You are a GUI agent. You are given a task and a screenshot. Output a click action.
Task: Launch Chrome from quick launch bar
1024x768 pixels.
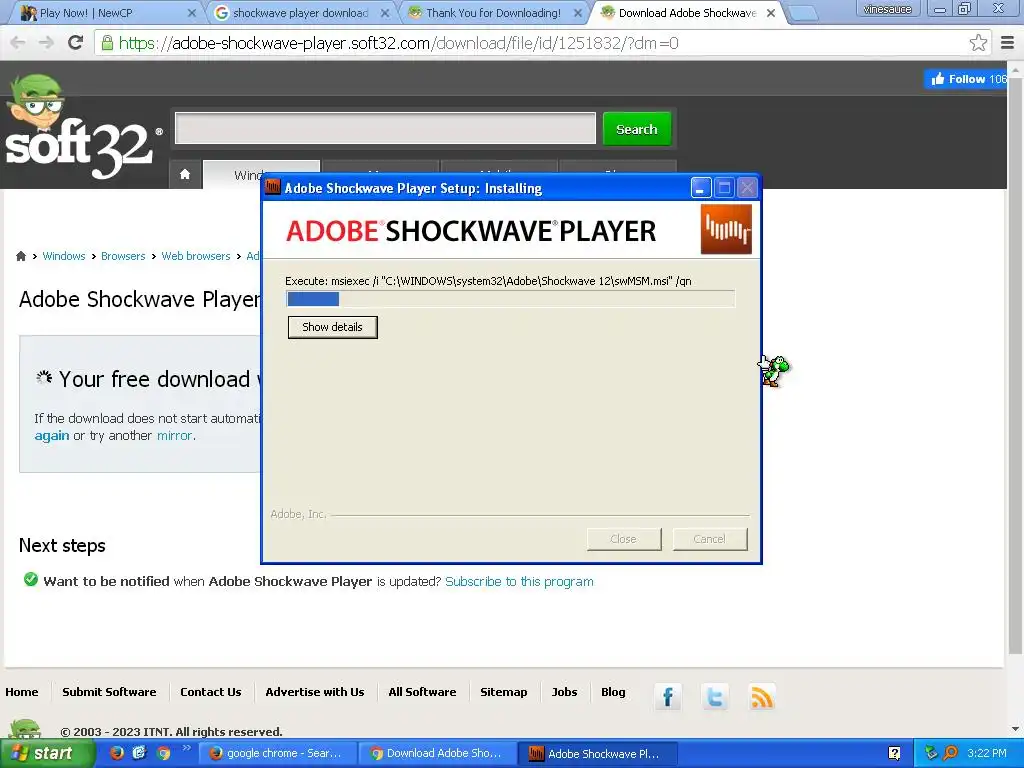coord(163,753)
